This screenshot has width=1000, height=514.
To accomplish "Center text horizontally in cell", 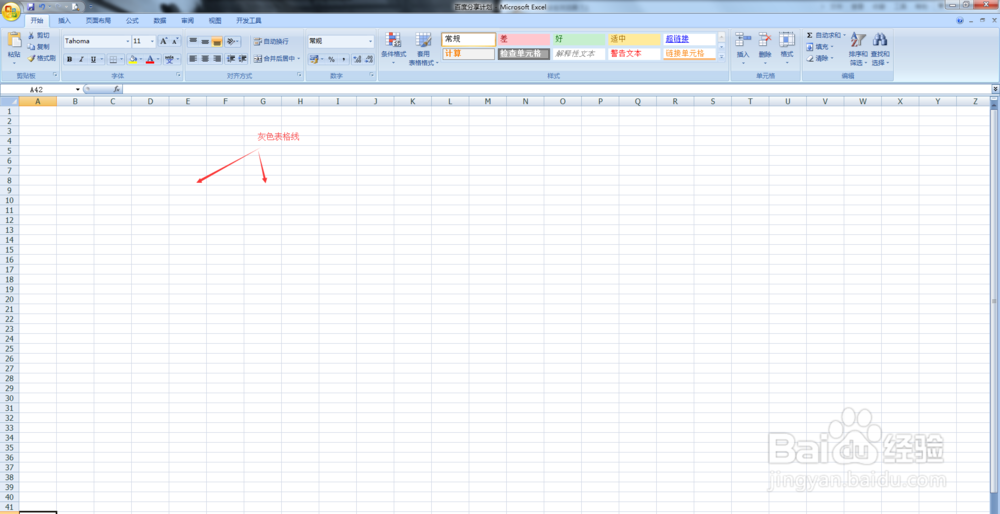I will pyautogui.click(x=205, y=59).
